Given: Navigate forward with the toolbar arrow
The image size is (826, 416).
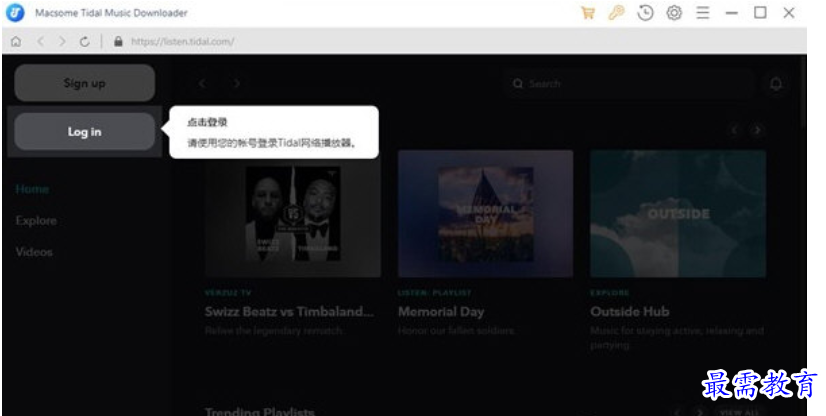Looking at the screenshot, I should click(x=62, y=41).
